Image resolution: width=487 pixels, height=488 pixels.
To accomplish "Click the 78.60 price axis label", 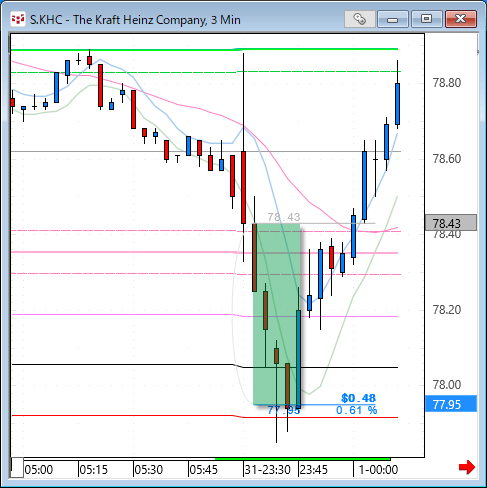I will pyautogui.click(x=447, y=158).
